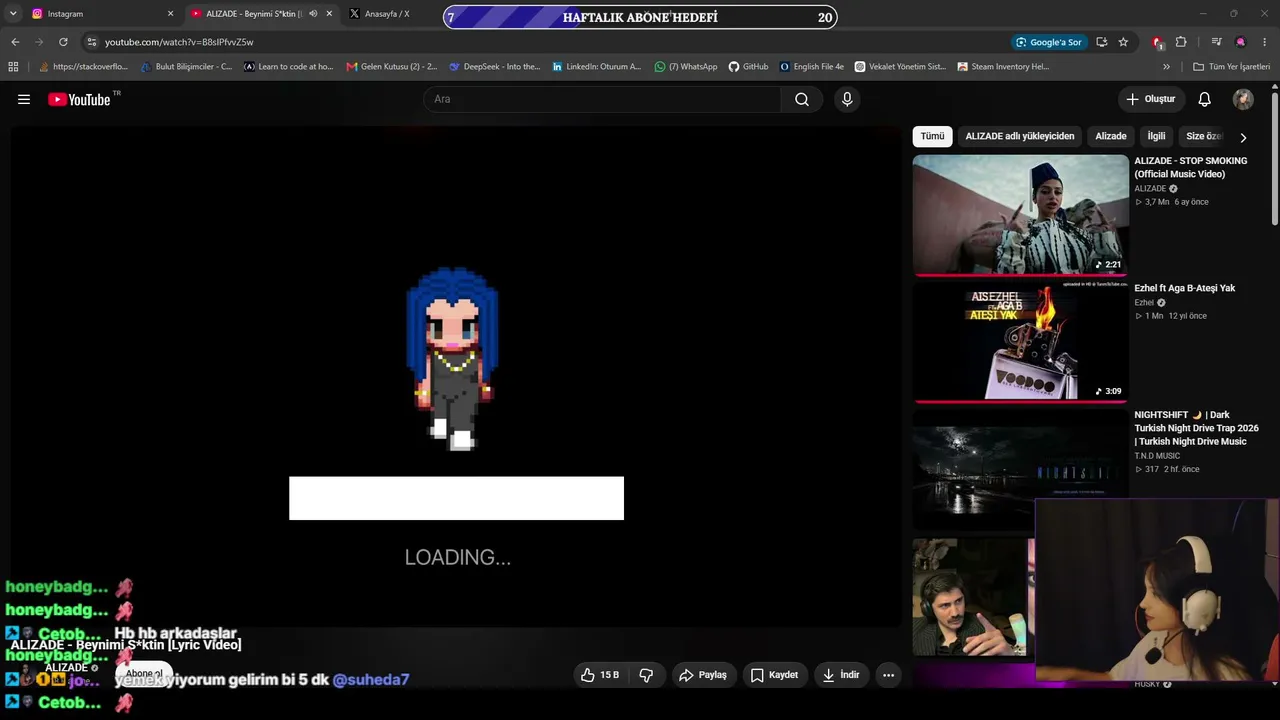Start voice search with the microphone
The width and height of the screenshot is (1280, 720).
pos(847,99)
